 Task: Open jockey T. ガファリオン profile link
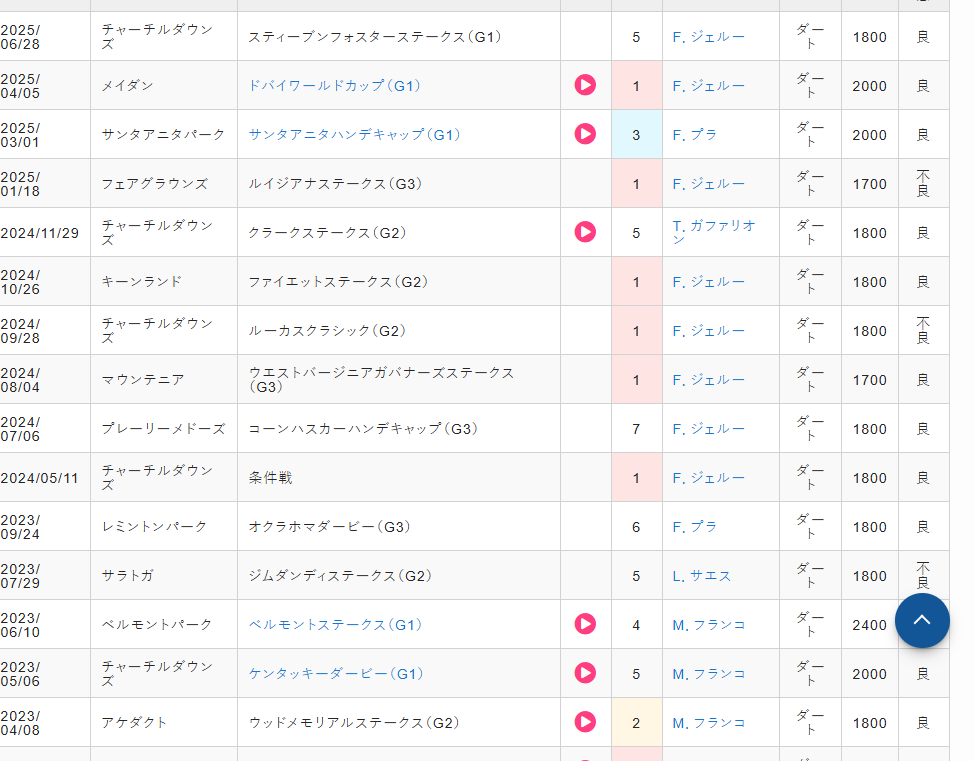[714, 232]
